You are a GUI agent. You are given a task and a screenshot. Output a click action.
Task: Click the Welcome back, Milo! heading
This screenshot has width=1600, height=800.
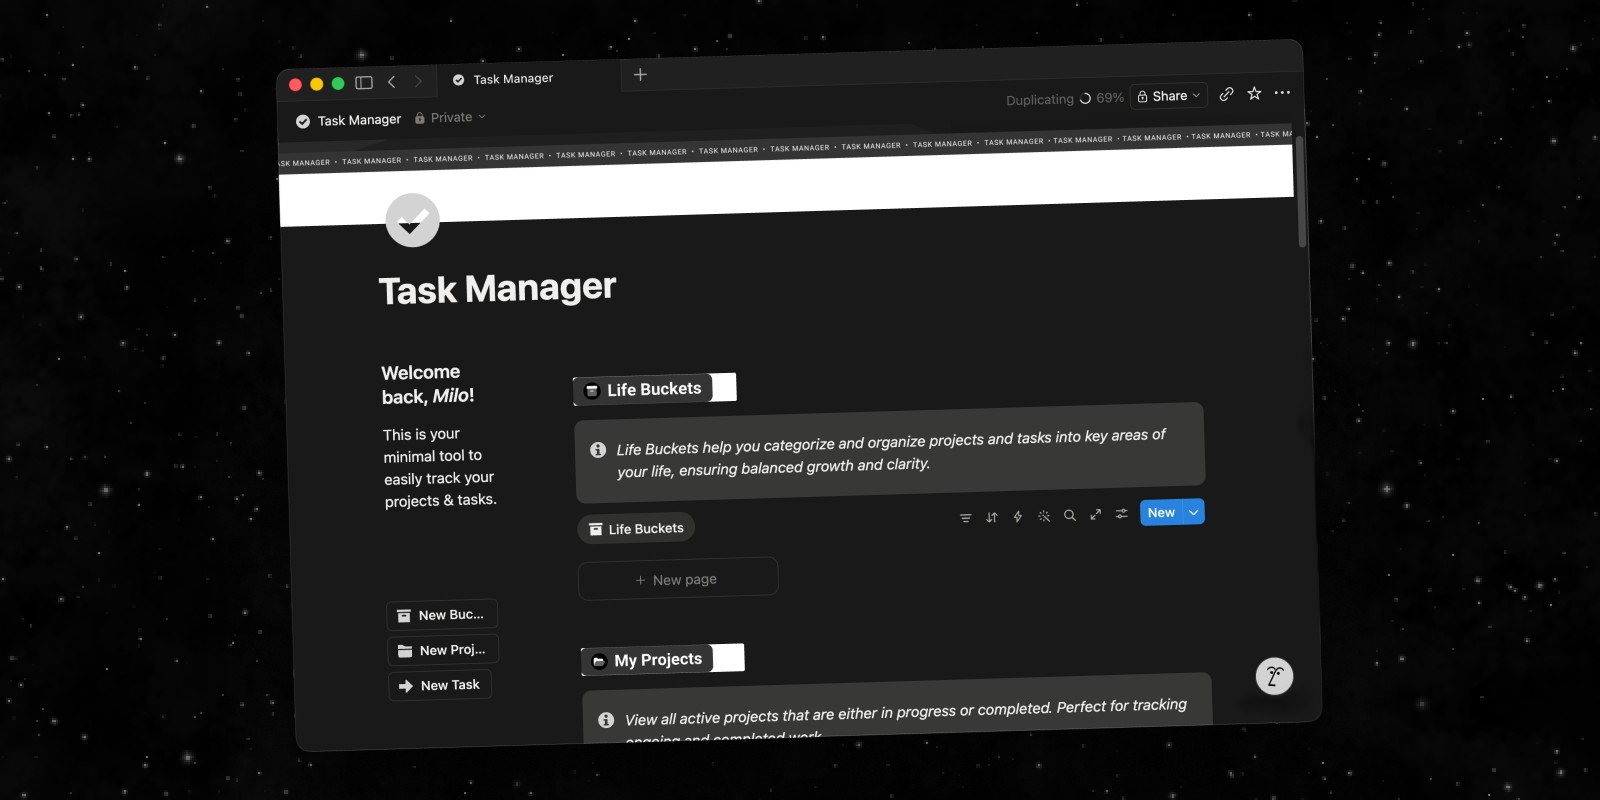(428, 384)
